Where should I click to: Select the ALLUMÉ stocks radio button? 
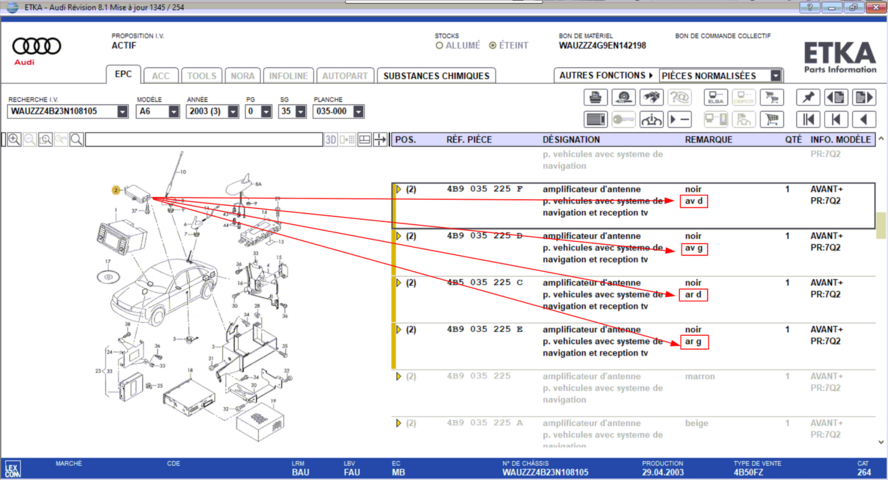click(x=439, y=45)
